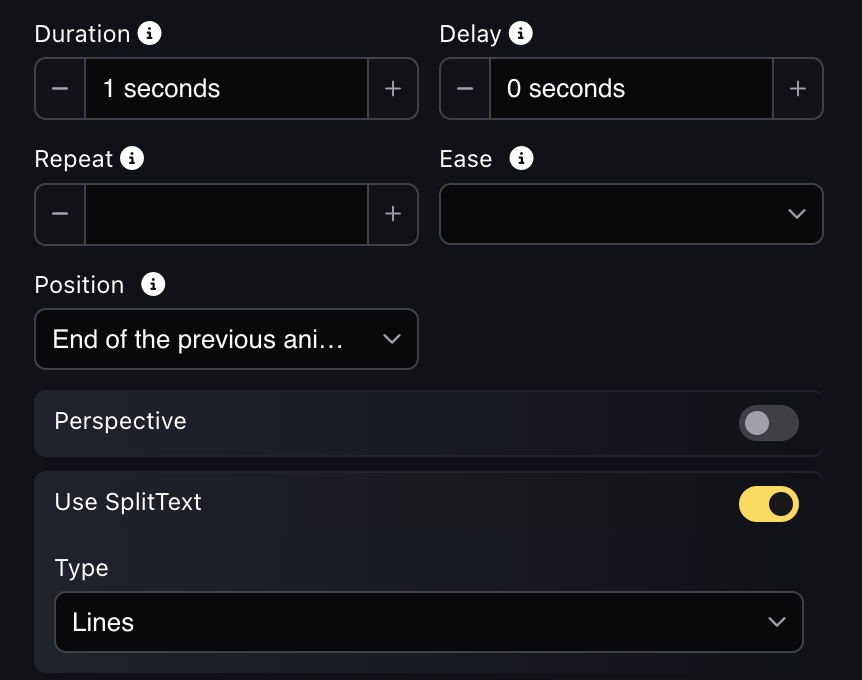Image resolution: width=862 pixels, height=680 pixels.
Task: Open the Position dropdown showing End of previous animation
Action: point(226,339)
